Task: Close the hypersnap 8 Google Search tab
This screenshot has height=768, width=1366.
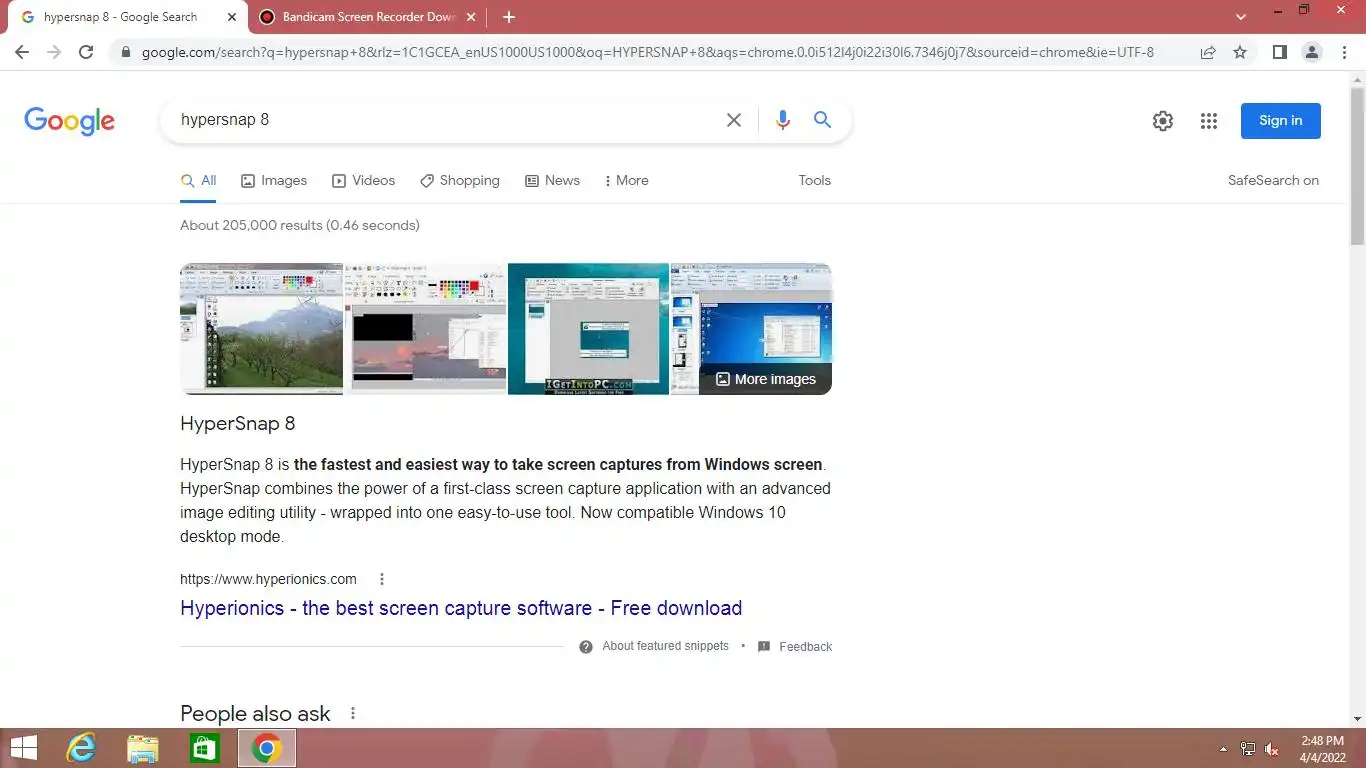Action: point(231,17)
